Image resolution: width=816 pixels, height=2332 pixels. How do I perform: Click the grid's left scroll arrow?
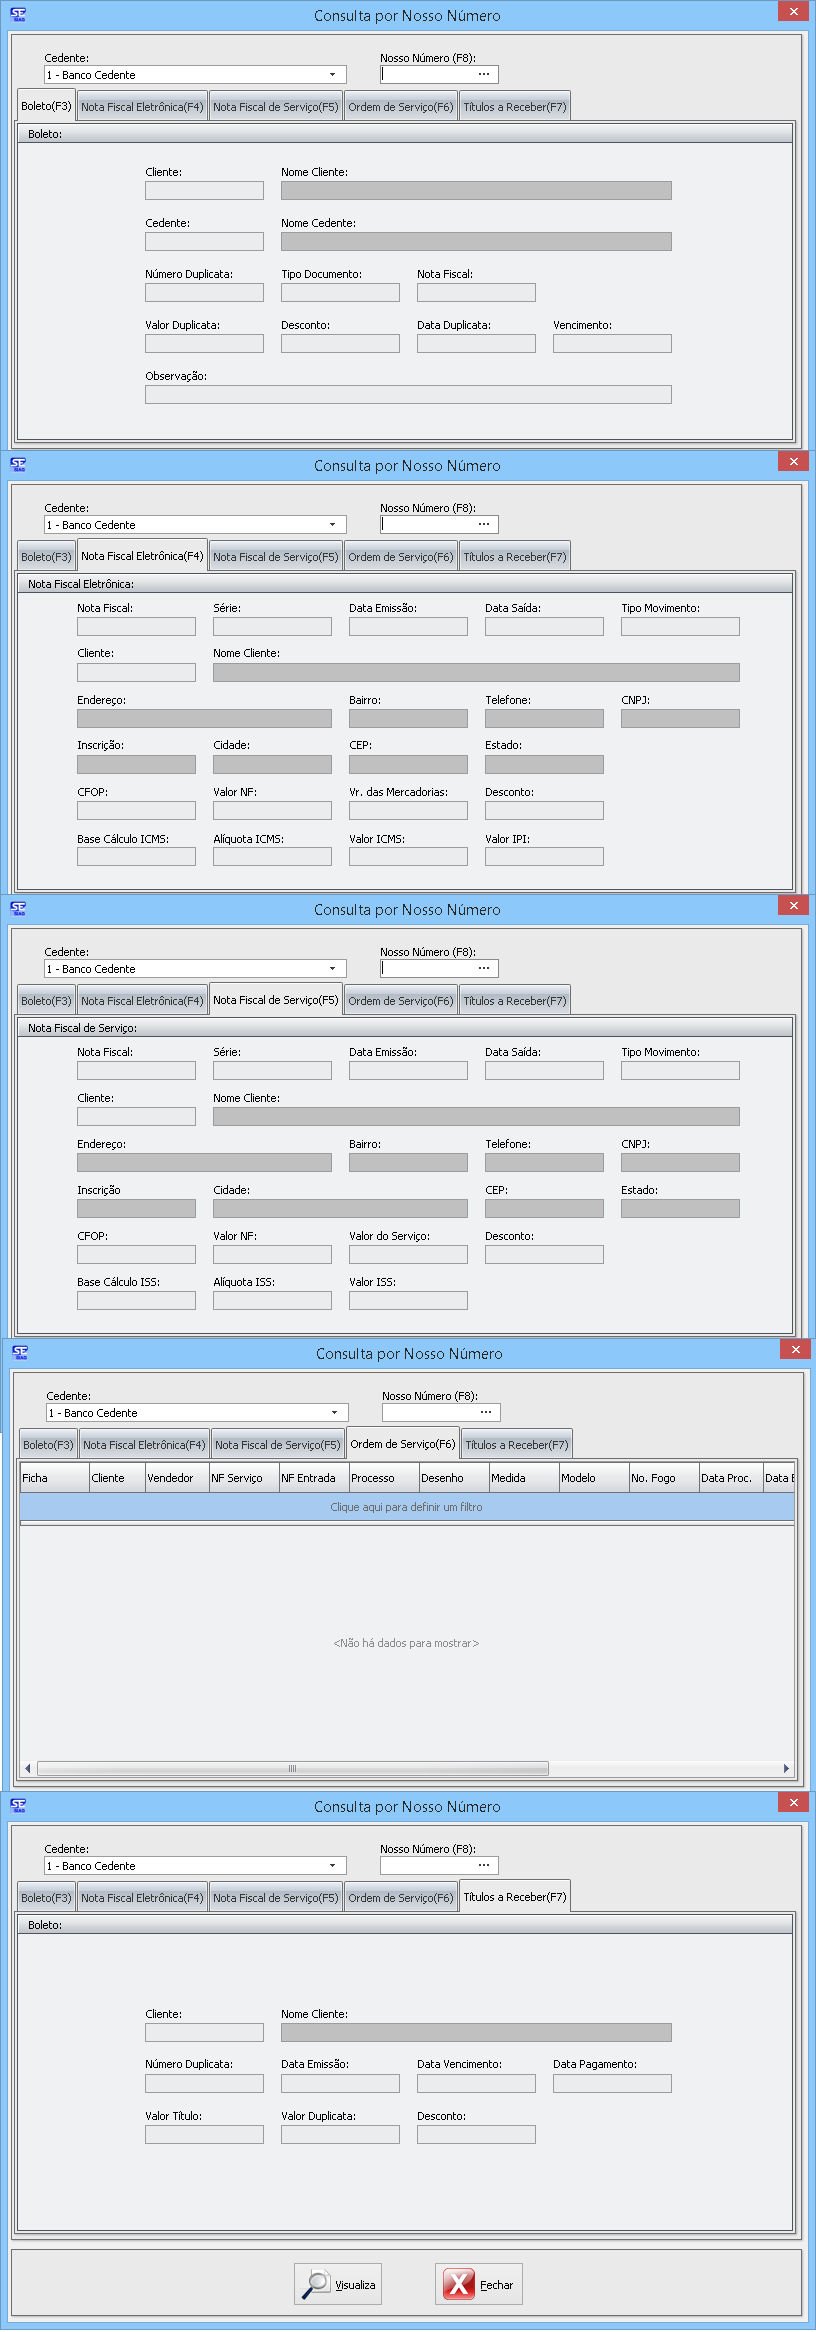(27, 1768)
